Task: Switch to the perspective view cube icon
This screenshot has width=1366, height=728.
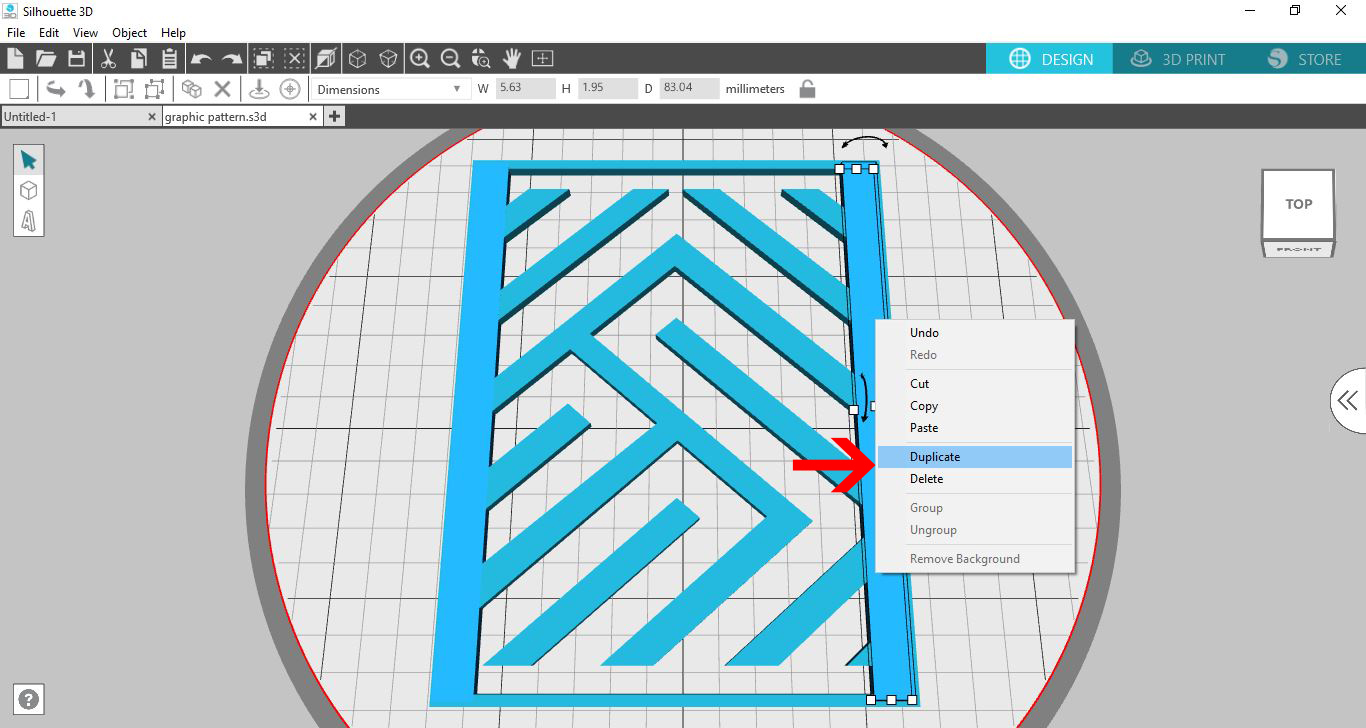Action: point(326,58)
